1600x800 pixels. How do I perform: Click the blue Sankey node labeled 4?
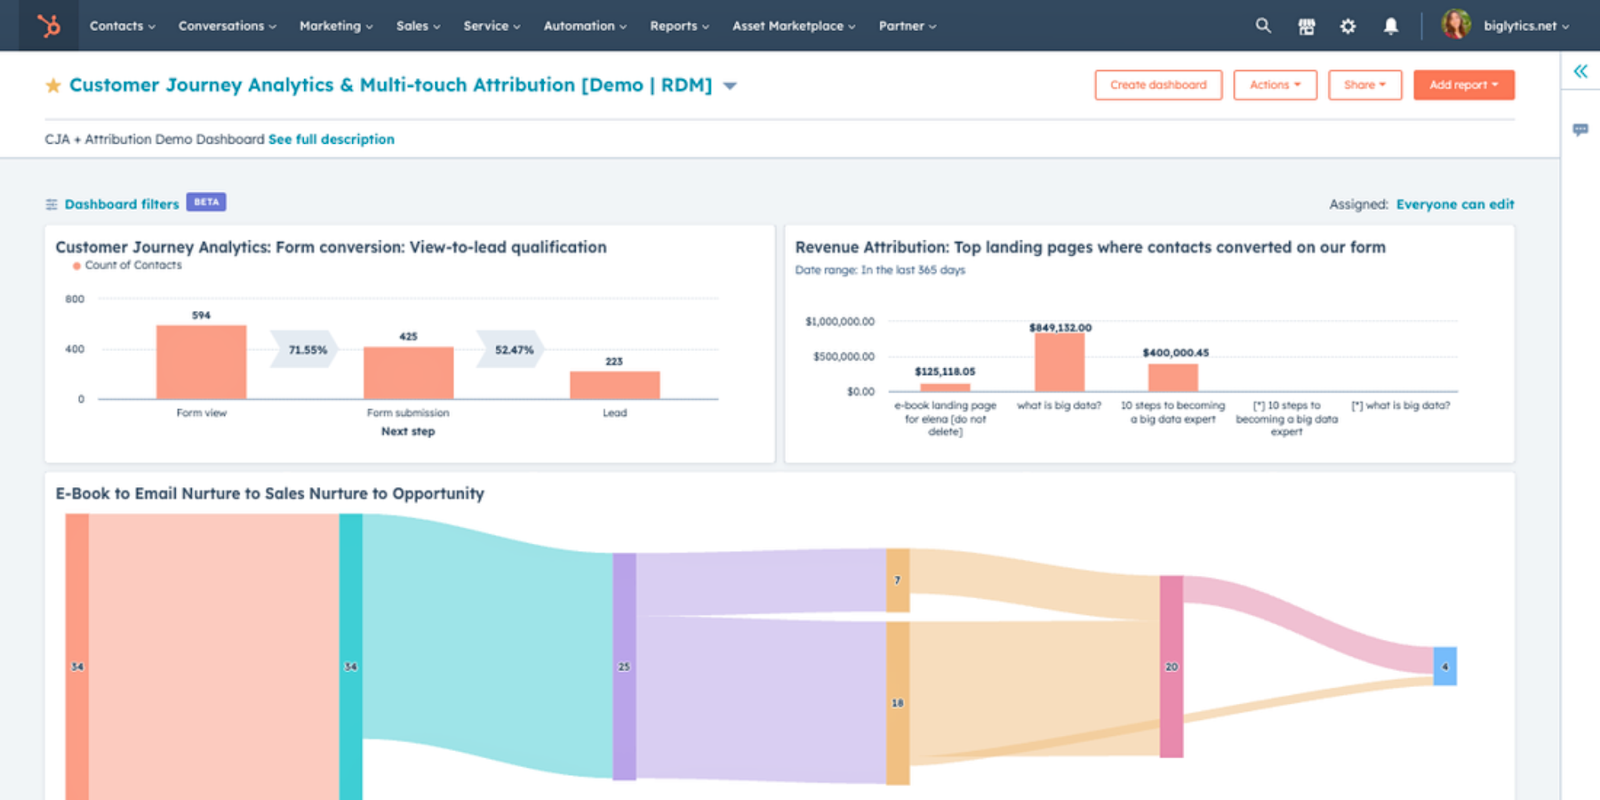pos(1445,666)
